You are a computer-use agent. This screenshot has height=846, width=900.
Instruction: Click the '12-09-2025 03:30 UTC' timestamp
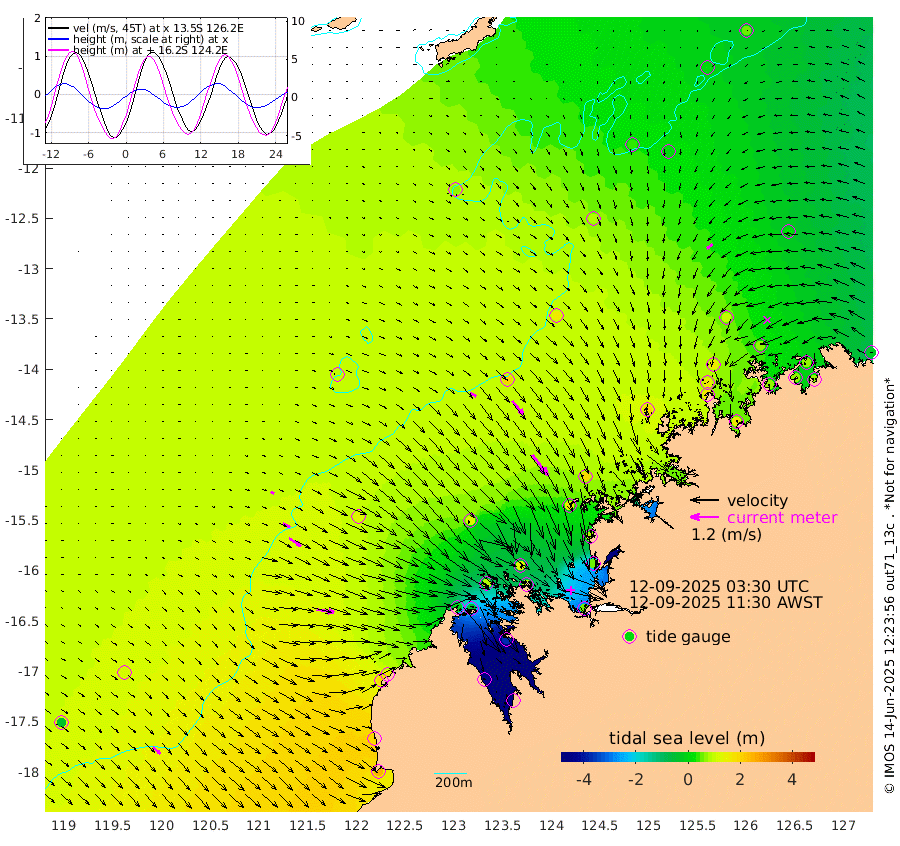tap(719, 587)
